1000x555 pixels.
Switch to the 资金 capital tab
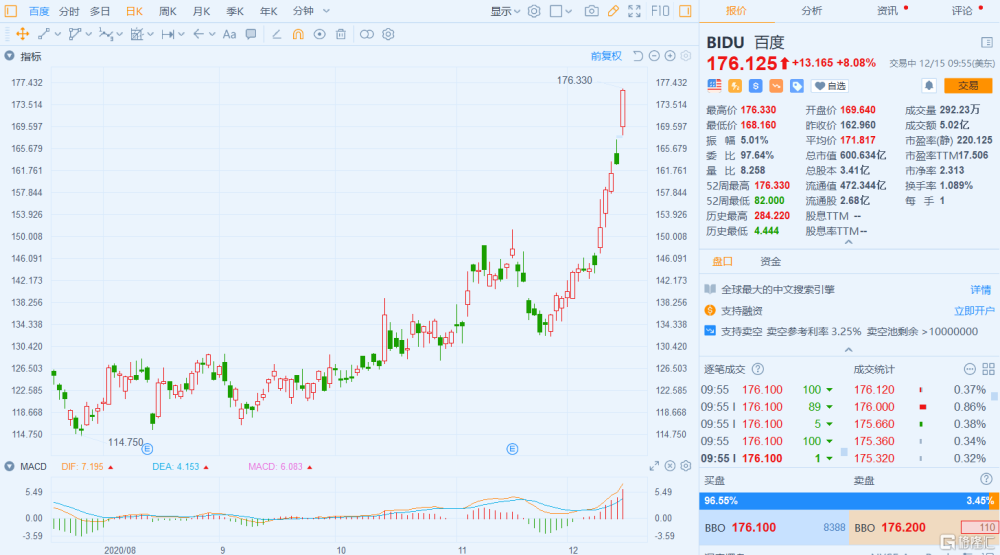(x=770, y=261)
